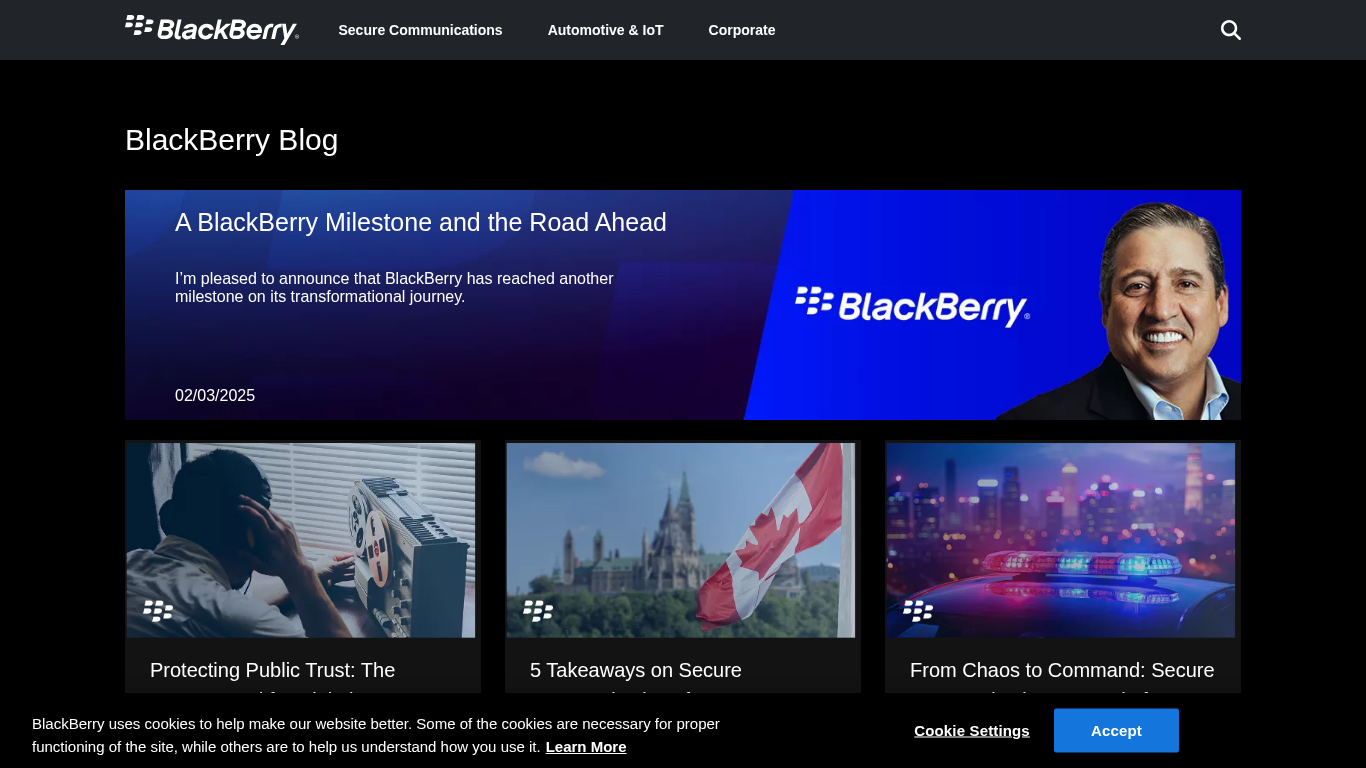The width and height of the screenshot is (1366, 768).
Task: Open 'A BlackBerry Milestone and the Road Ahead' article
Action: click(x=421, y=222)
